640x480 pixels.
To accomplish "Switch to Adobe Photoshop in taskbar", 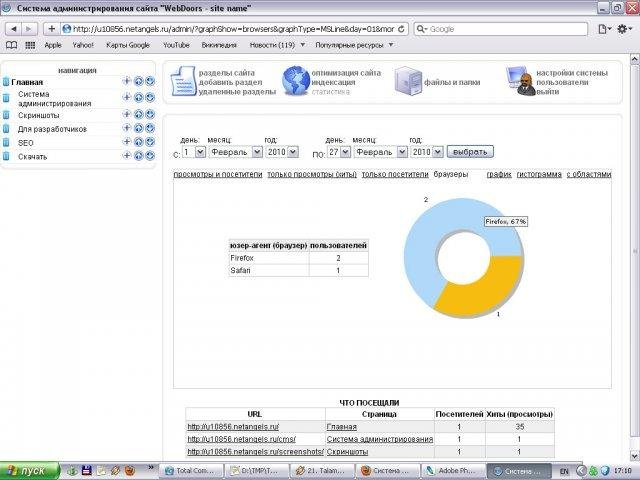I will pos(453,471).
